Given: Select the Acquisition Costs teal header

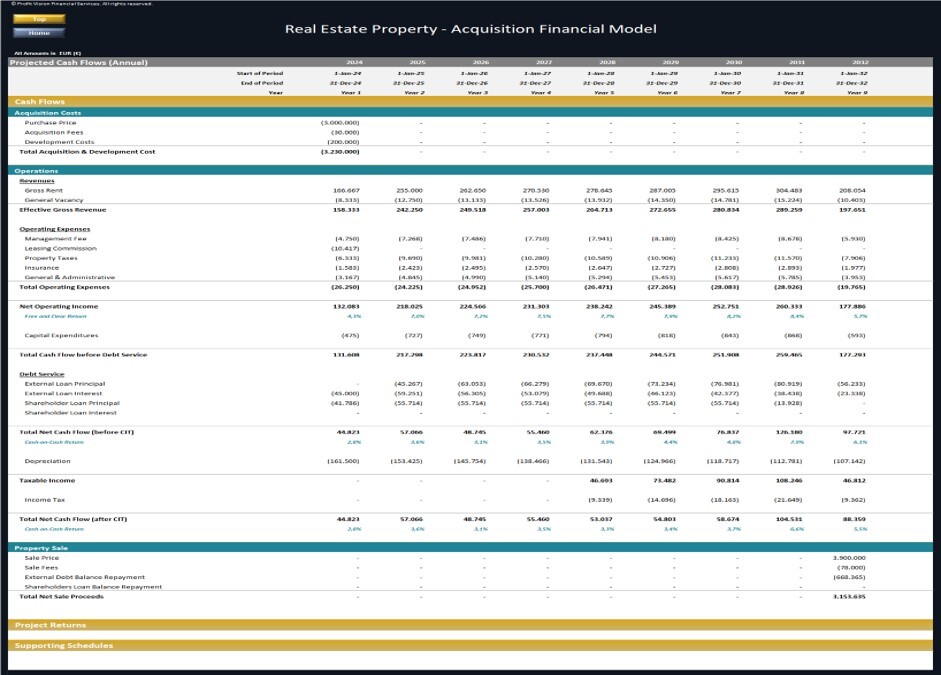Looking at the screenshot, I should pyautogui.click(x=470, y=113).
